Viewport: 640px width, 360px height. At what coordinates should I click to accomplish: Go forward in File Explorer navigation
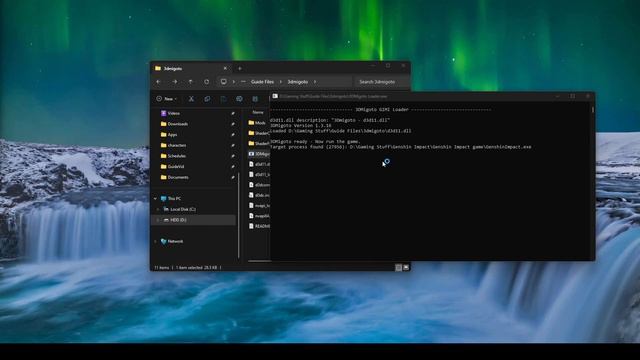point(175,82)
